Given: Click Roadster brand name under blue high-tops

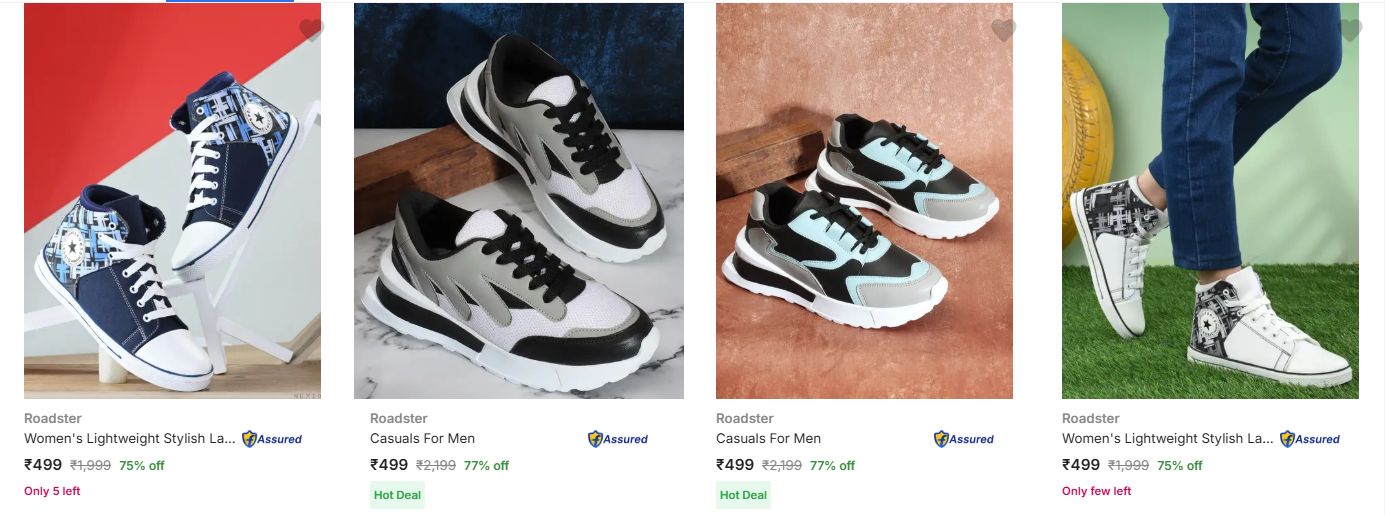Looking at the screenshot, I should coord(53,418).
